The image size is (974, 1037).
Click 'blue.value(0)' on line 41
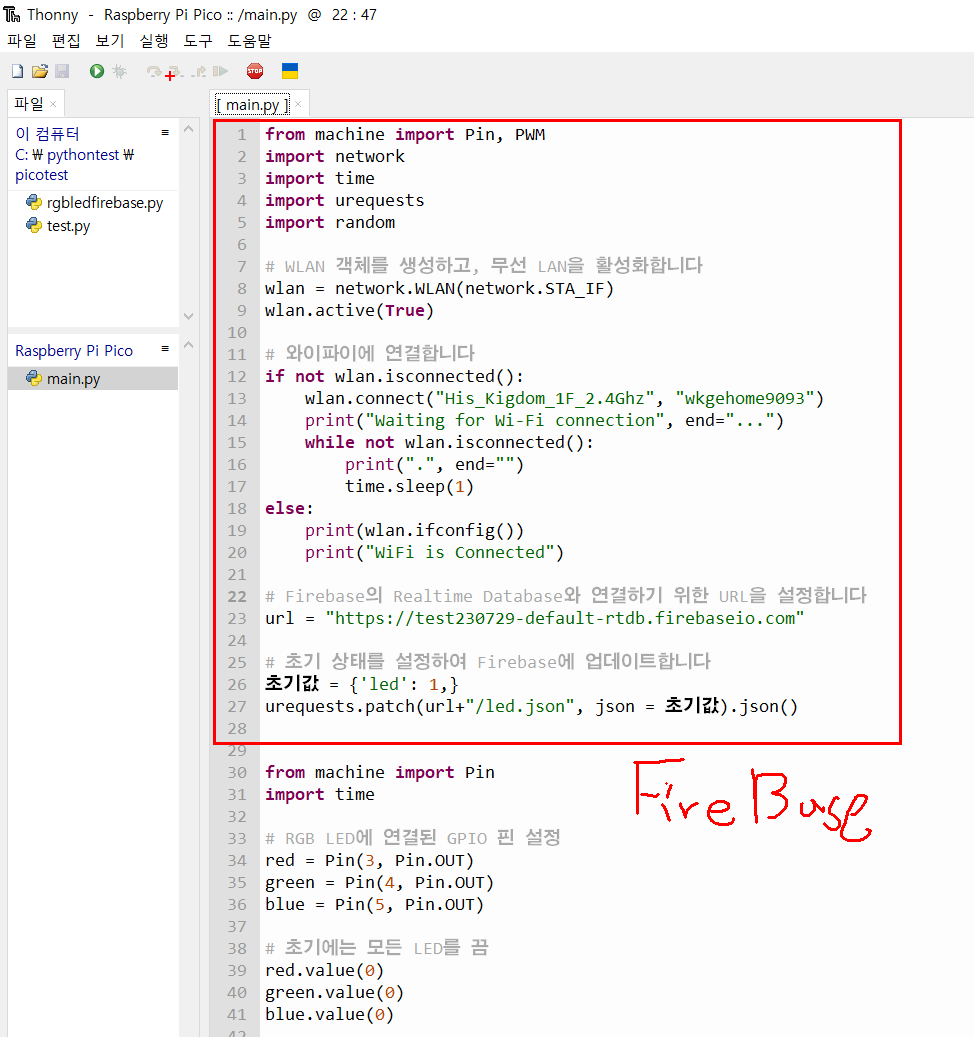[x=329, y=1015]
